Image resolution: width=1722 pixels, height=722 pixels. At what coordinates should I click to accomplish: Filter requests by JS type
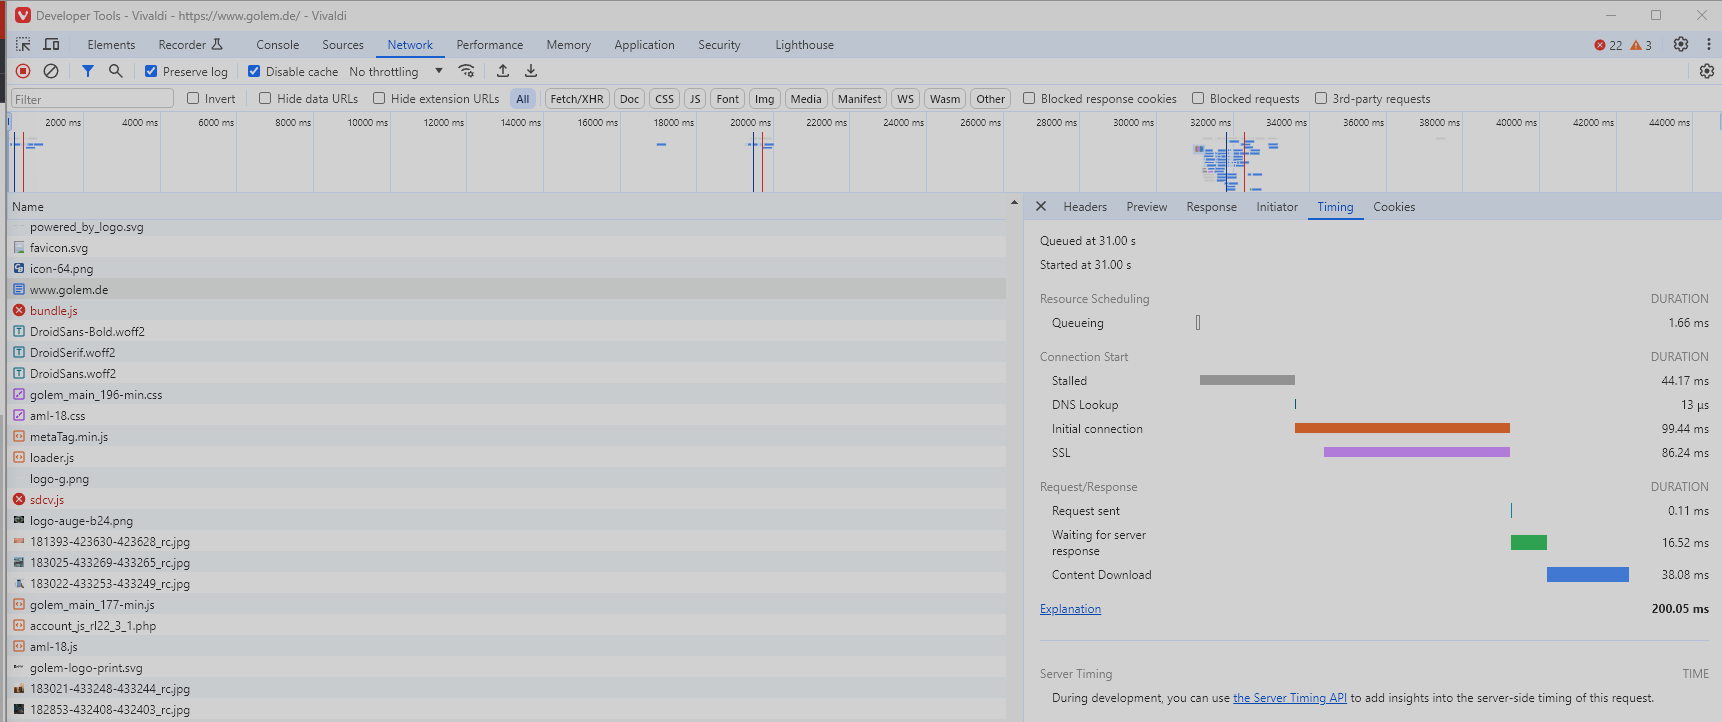695,99
